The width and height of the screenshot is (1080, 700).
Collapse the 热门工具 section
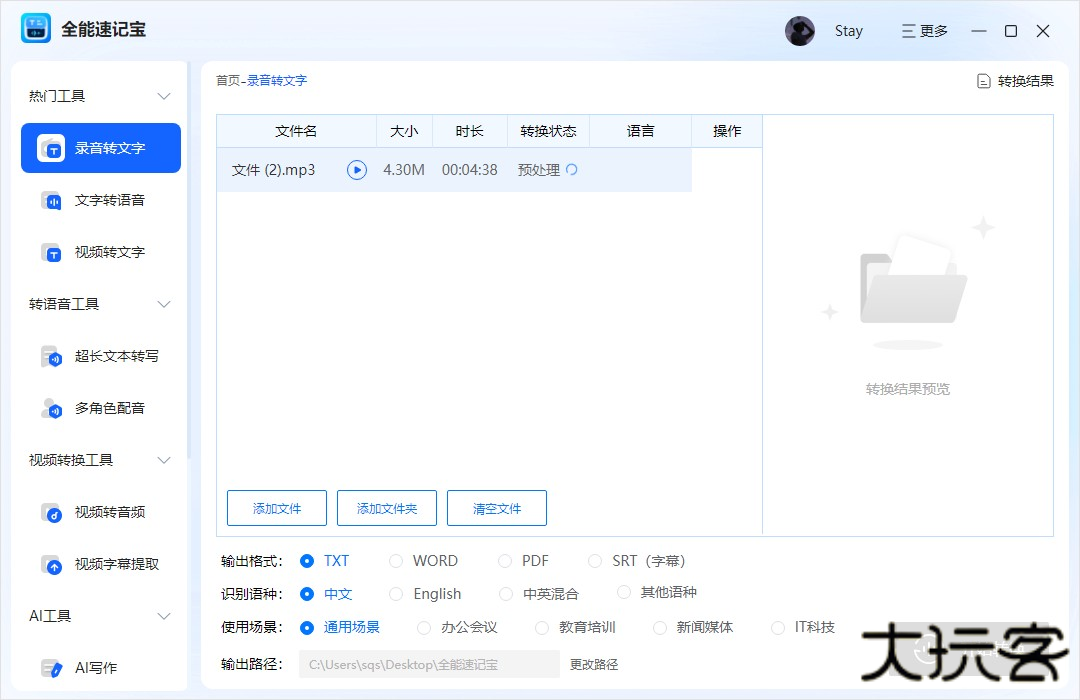[165, 95]
